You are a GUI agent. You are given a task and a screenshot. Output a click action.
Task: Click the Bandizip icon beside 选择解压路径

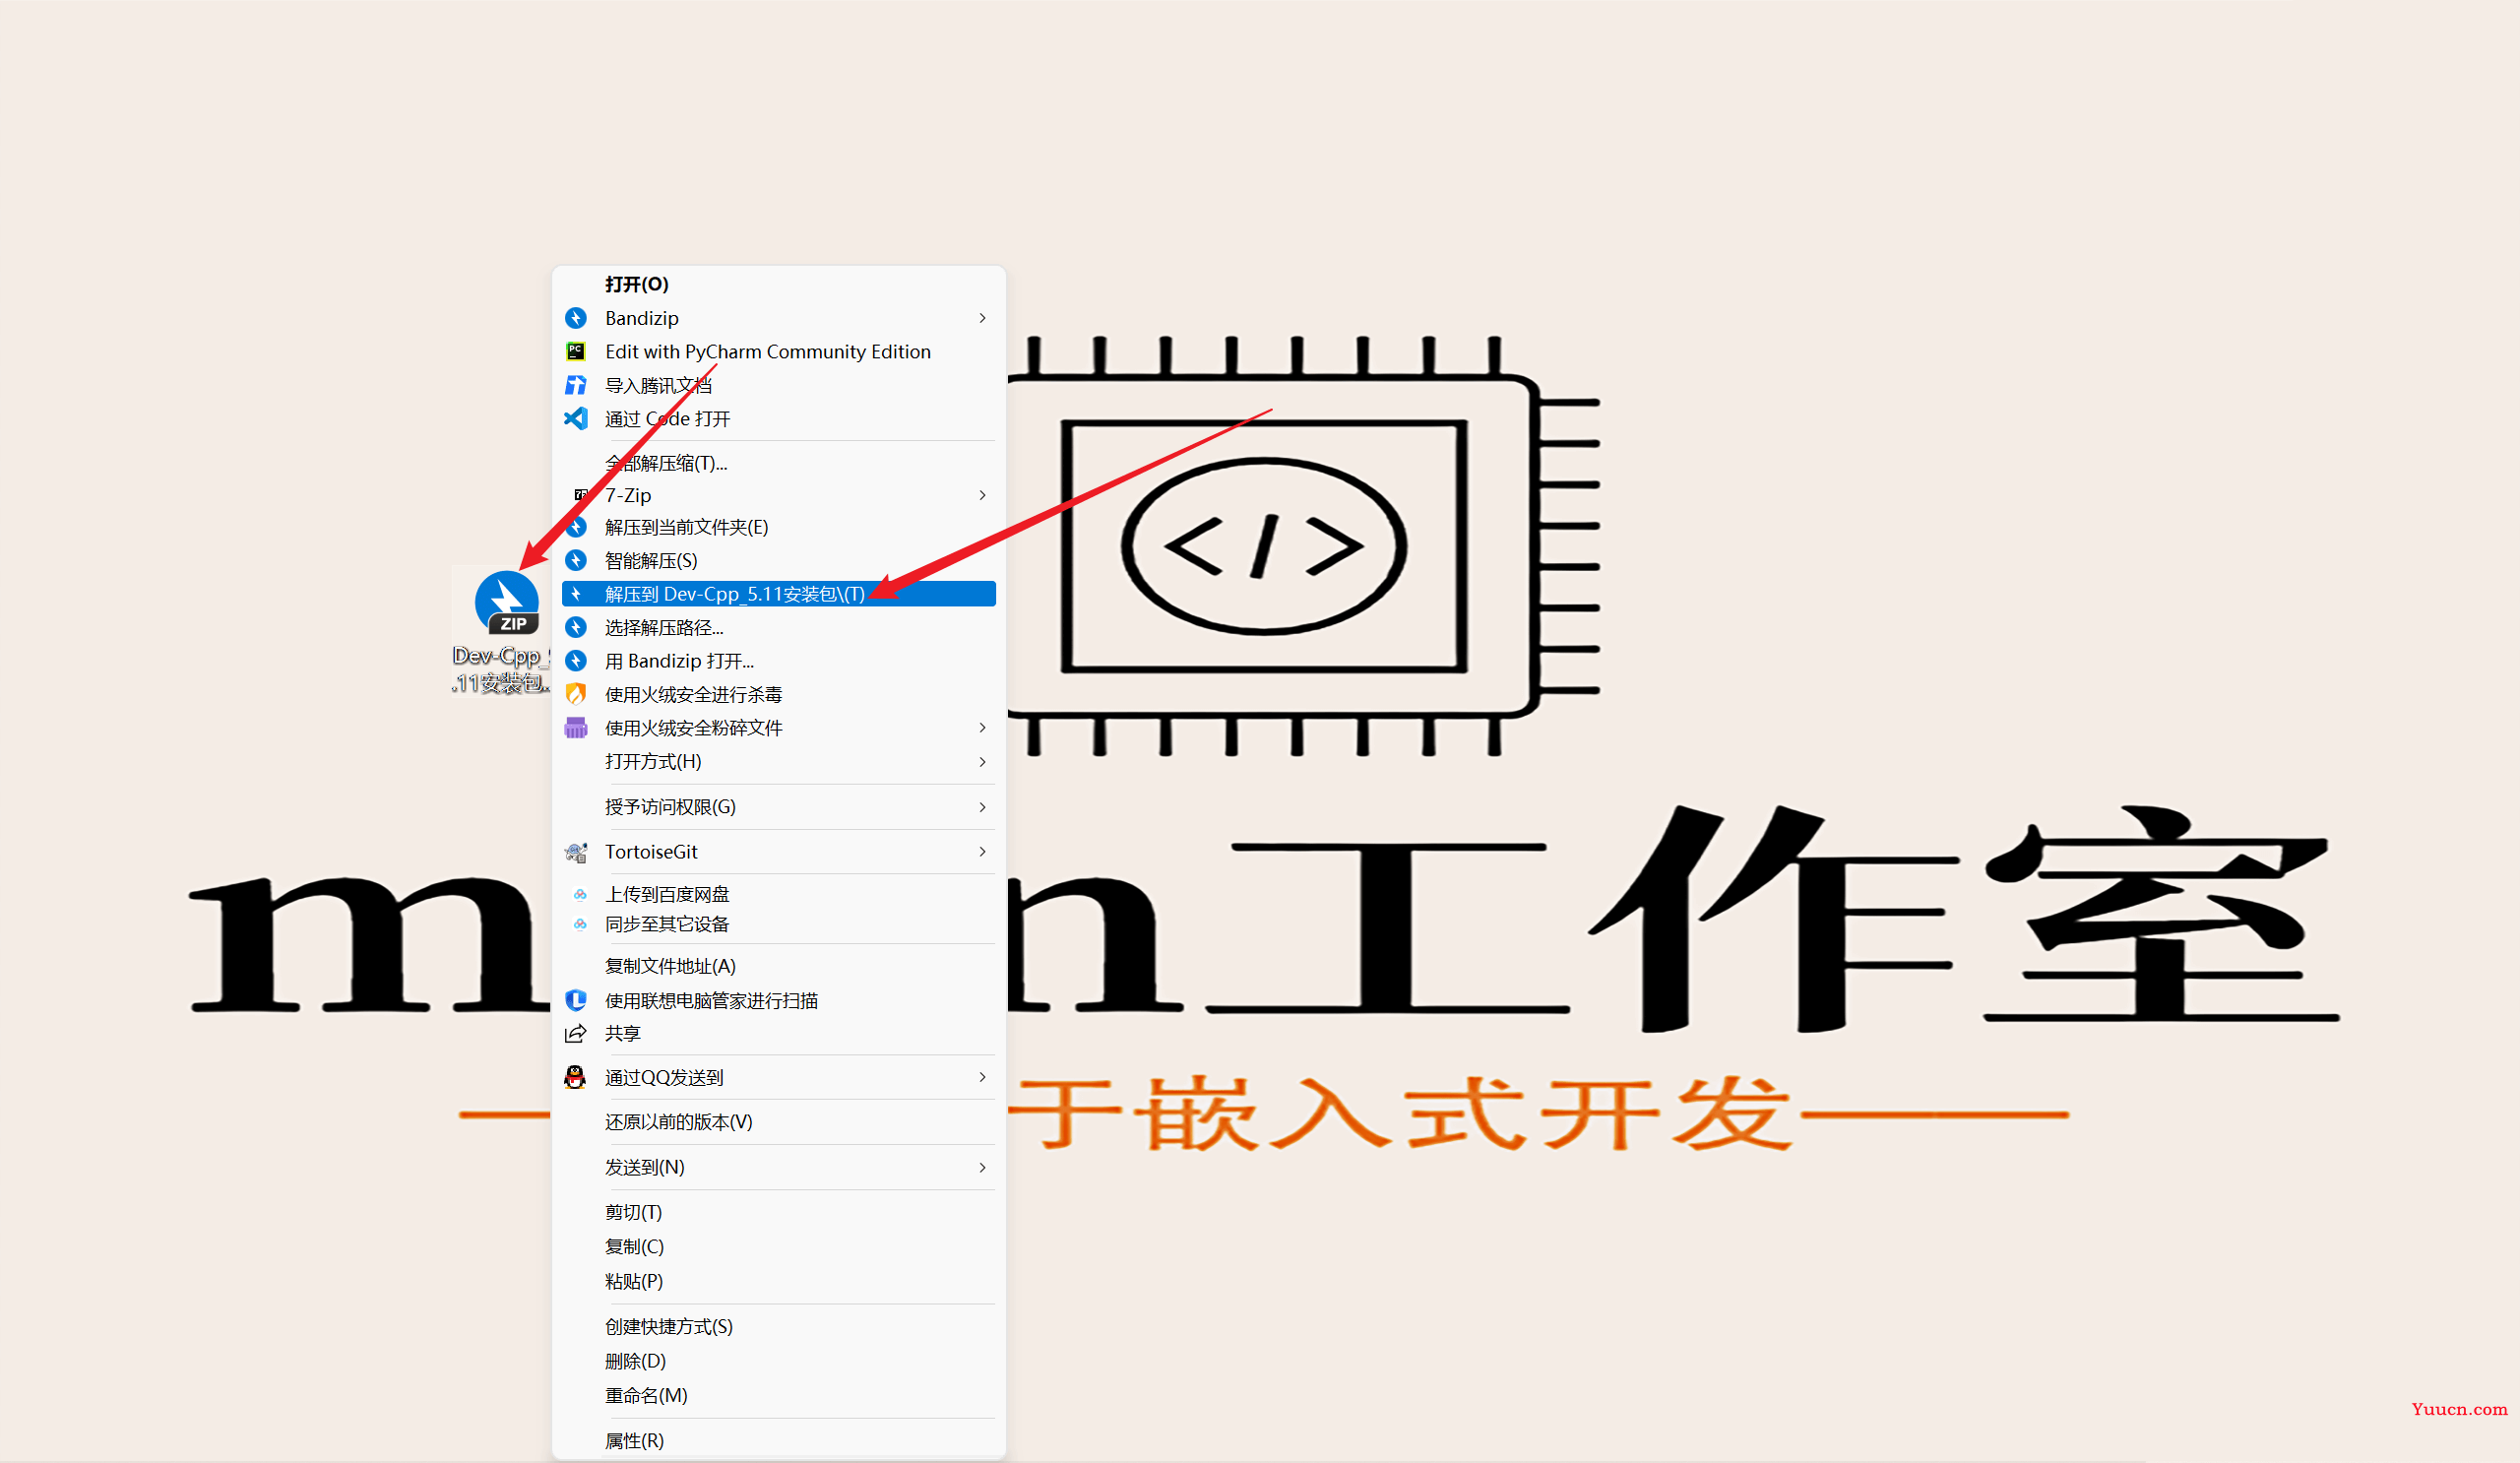pyautogui.click(x=576, y=627)
